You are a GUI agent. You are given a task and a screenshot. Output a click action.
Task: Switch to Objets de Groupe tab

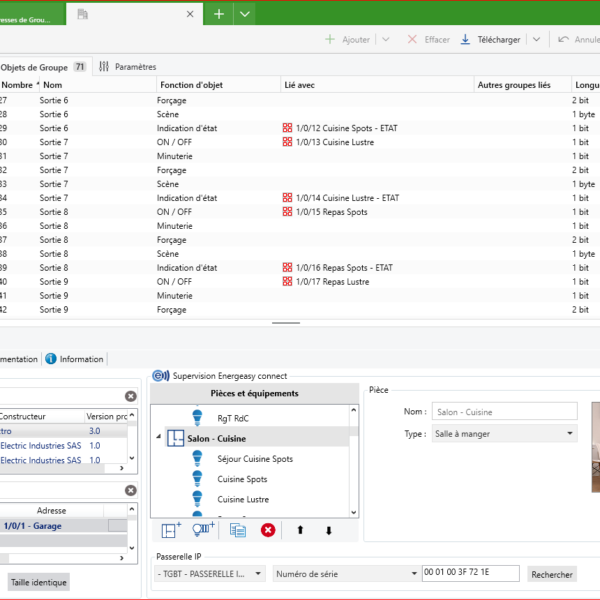34,67
